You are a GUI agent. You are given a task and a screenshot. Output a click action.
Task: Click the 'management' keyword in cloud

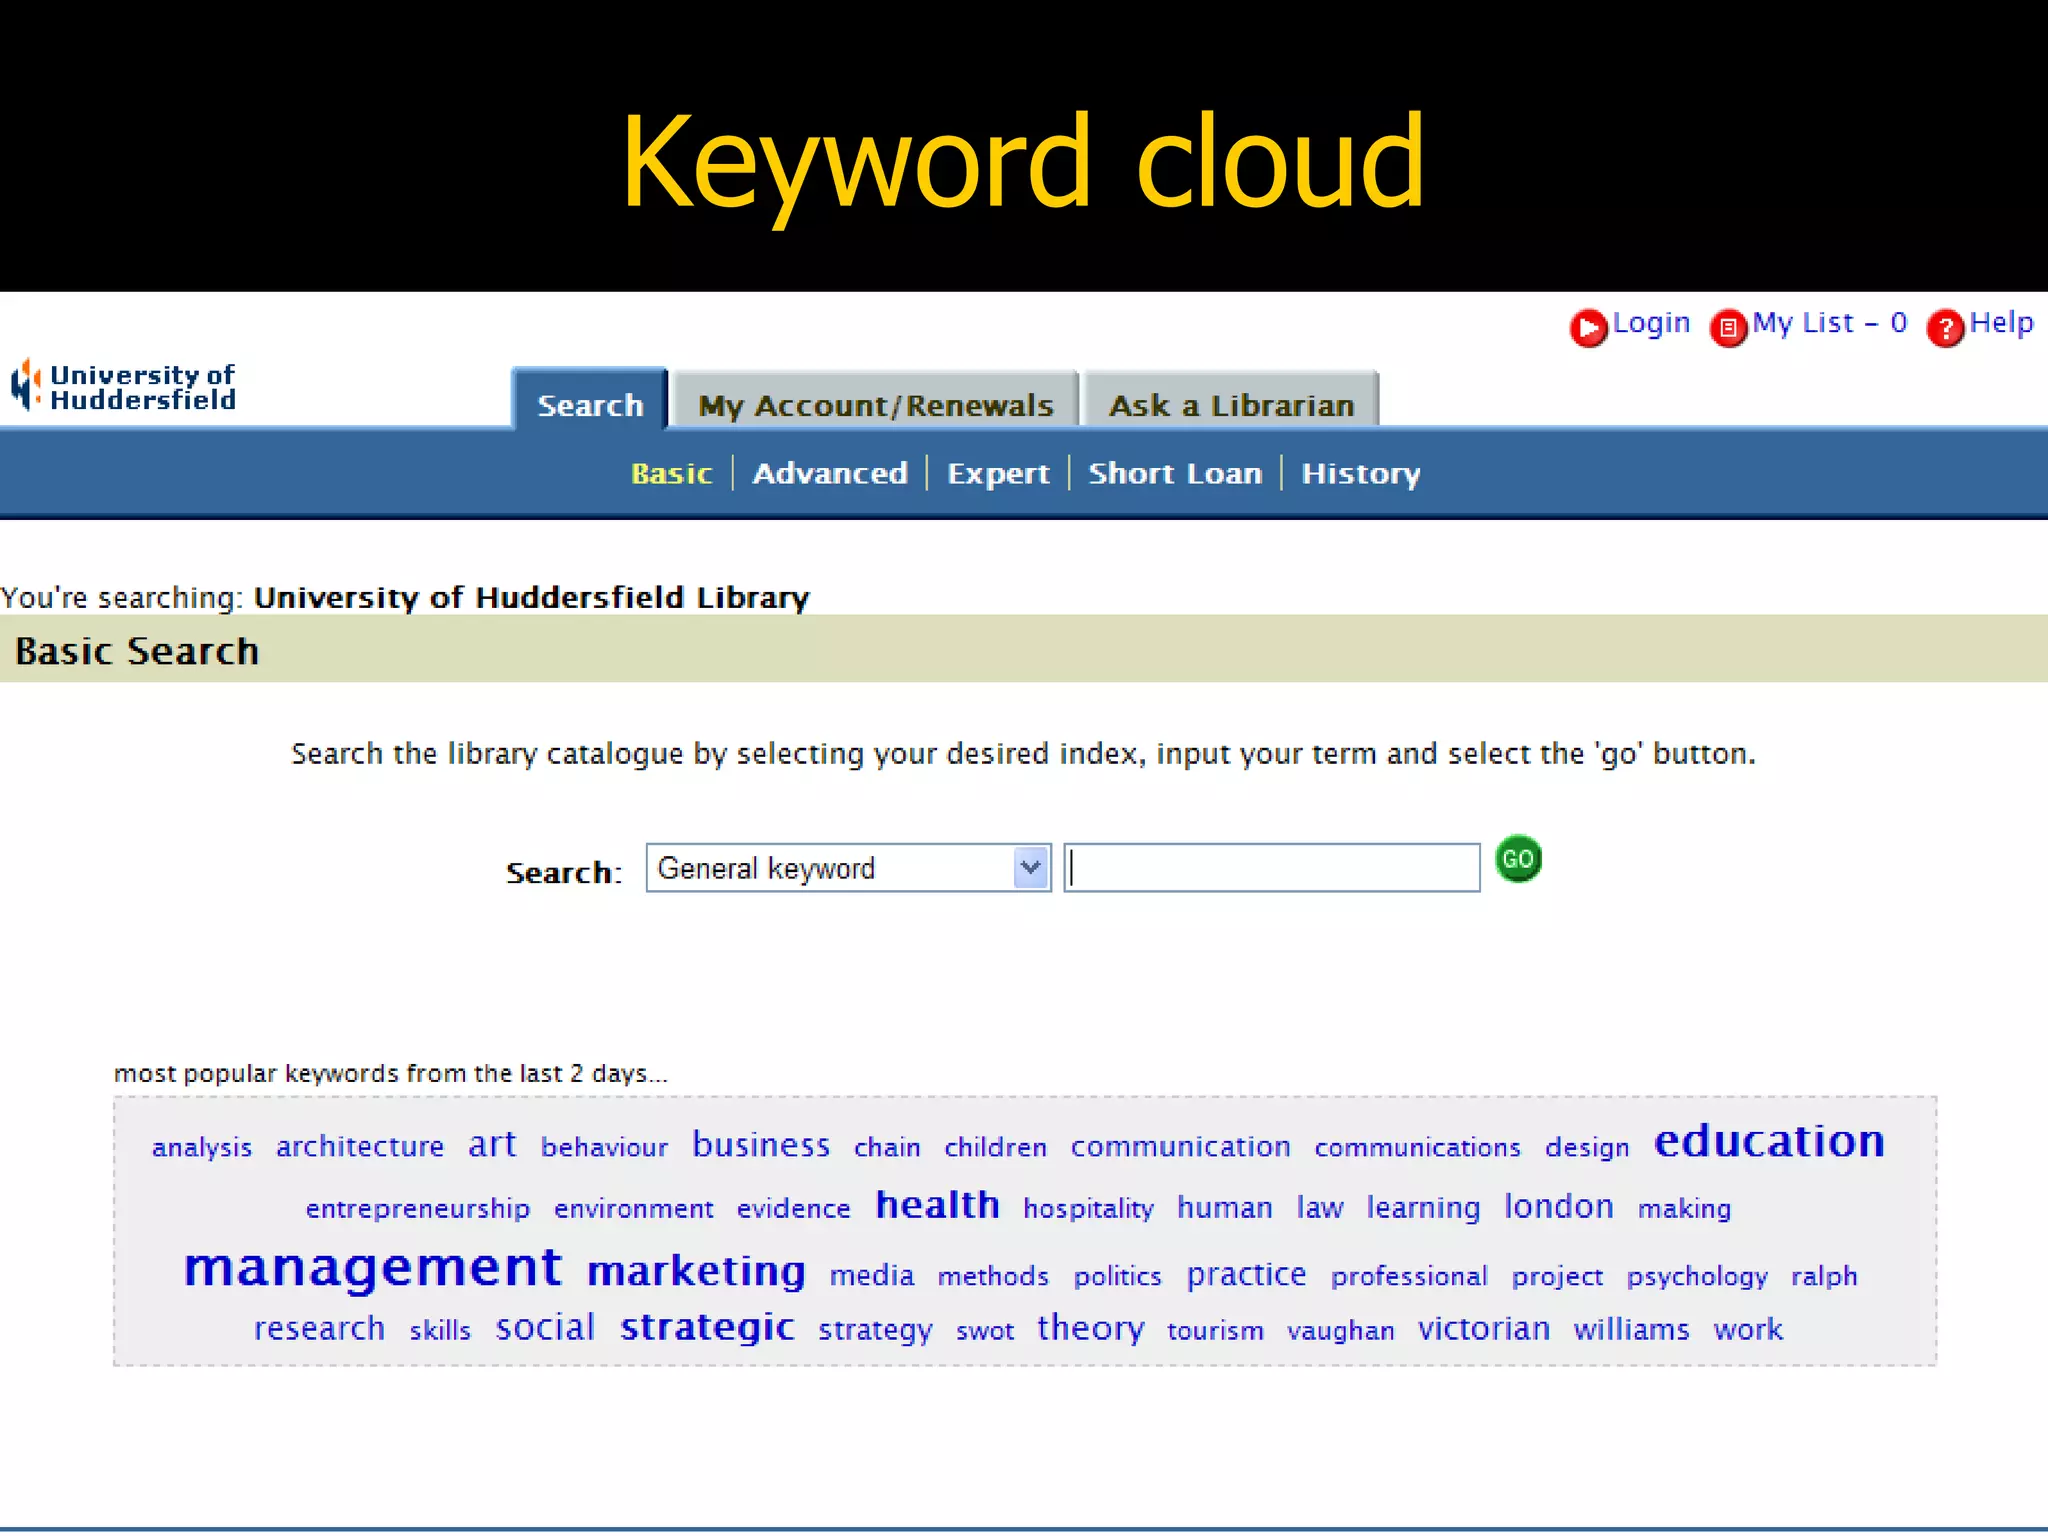tap(373, 1268)
